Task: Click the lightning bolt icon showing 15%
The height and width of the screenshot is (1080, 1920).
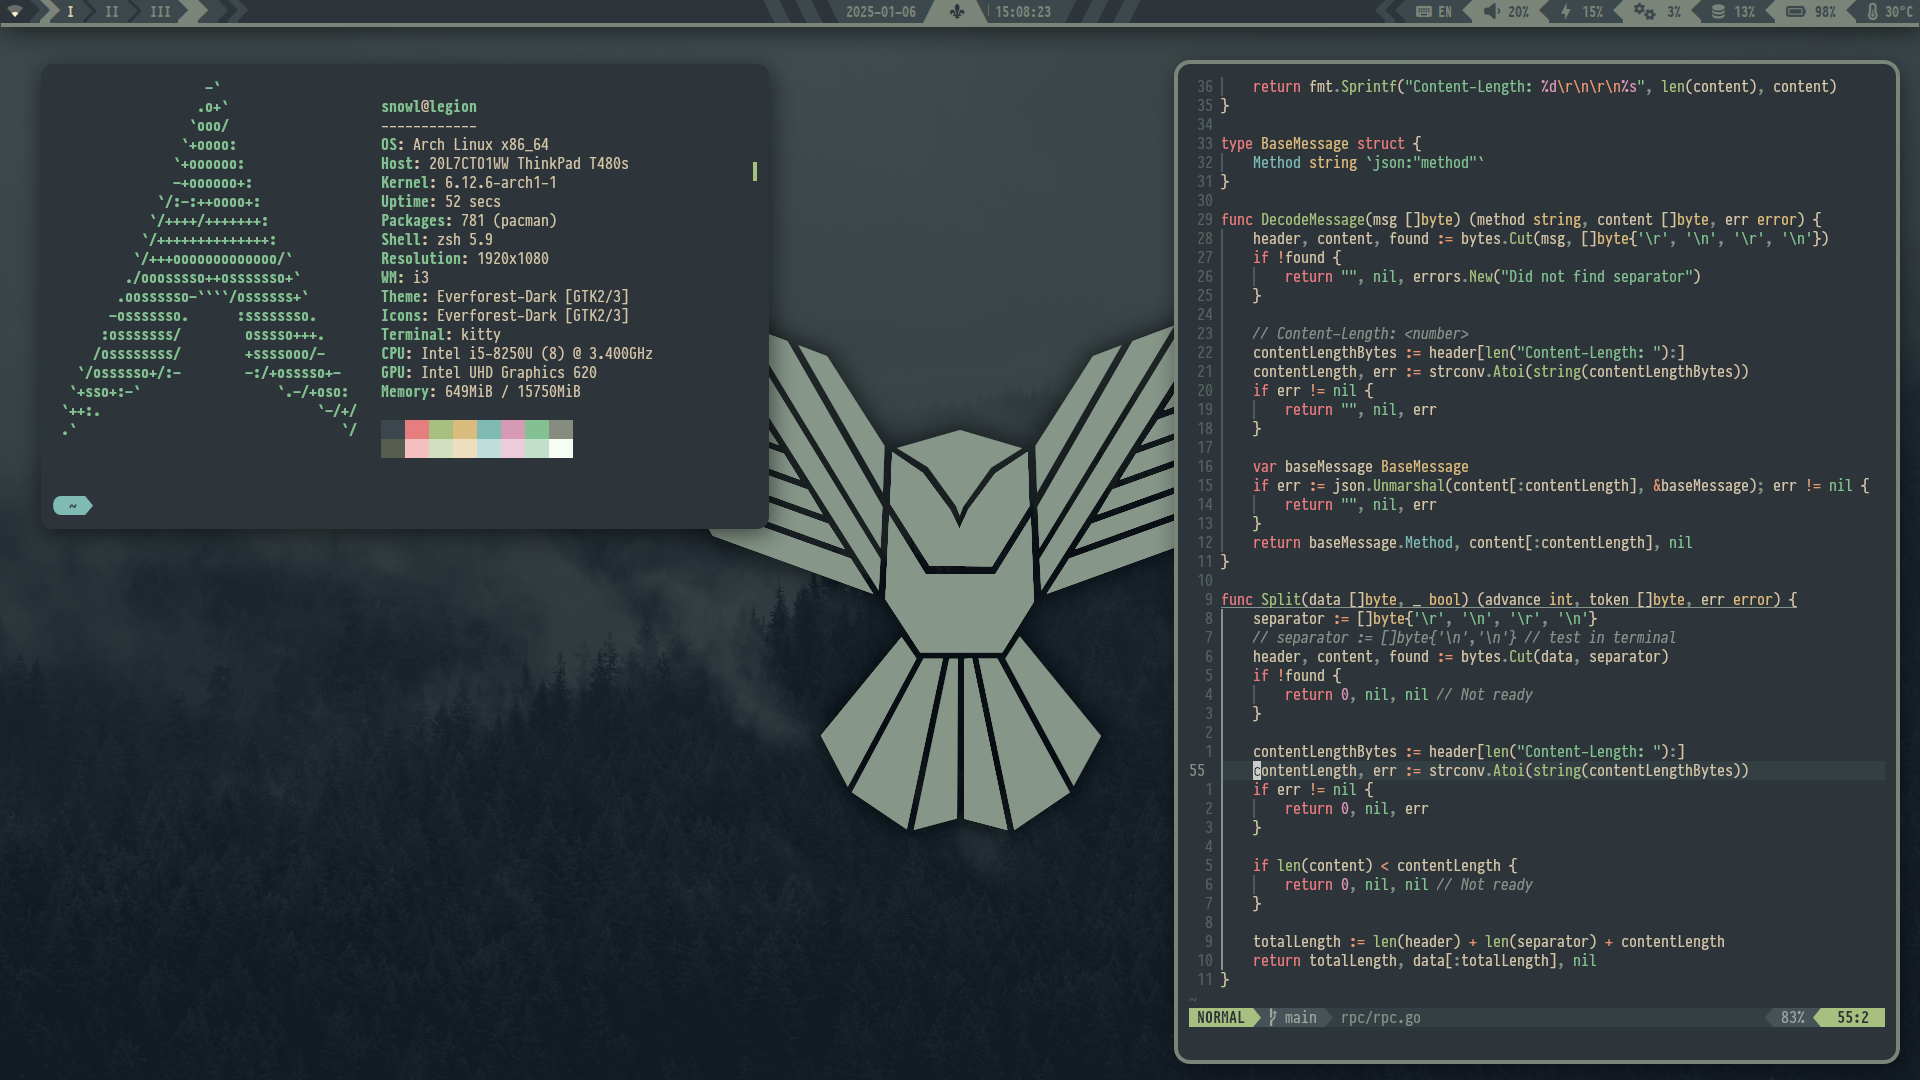Action: click(x=1566, y=12)
